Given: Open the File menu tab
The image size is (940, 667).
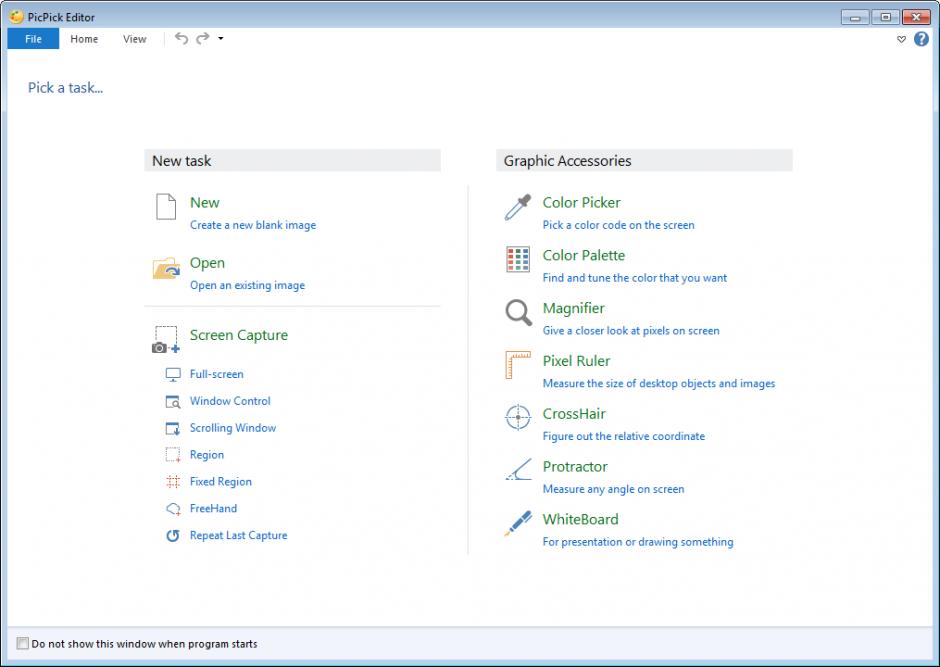Looking at the screenshot, I should click(x=33, y=39).
